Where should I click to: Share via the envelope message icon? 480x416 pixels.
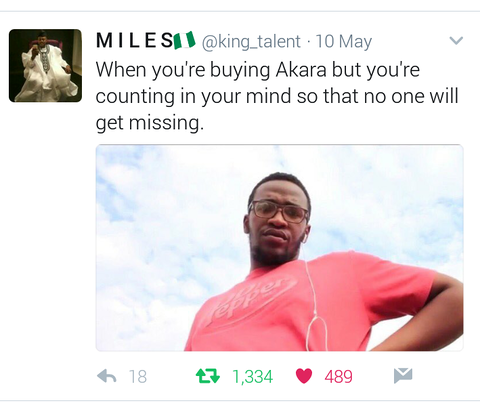(403, 376)
